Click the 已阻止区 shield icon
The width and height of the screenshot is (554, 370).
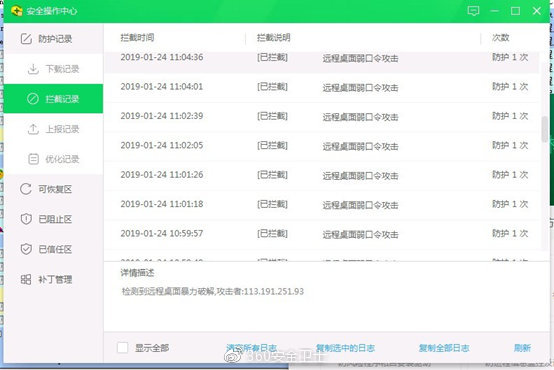[26, 219]
